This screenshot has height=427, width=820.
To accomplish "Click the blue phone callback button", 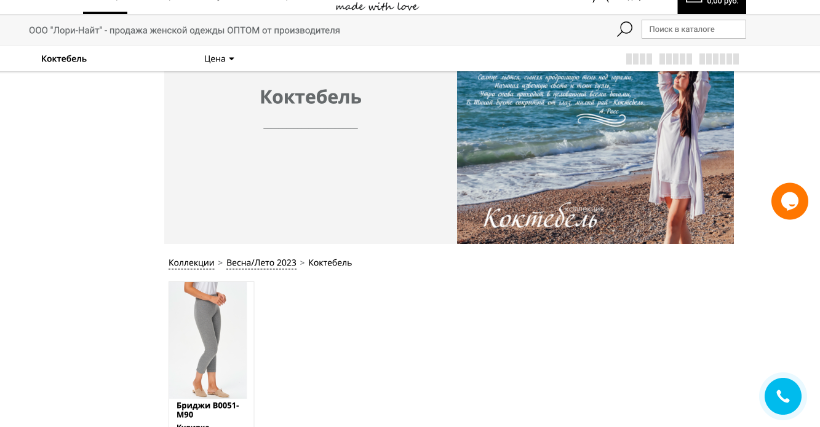I will coord(783,396).
